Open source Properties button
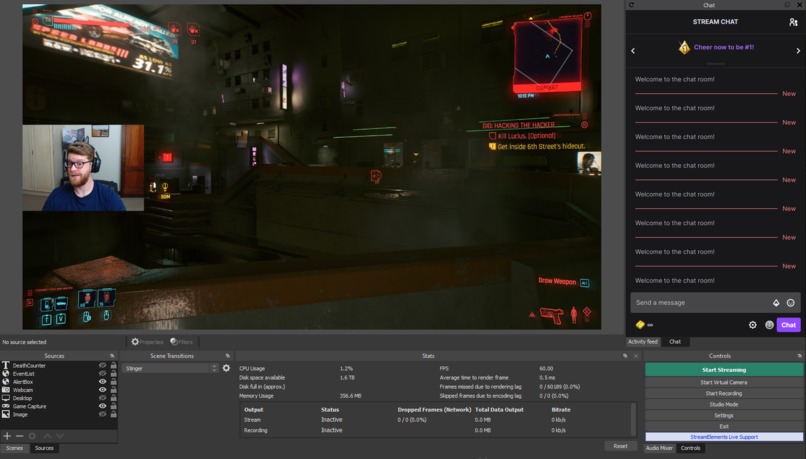The height and width of the screenshot is (459, 806). click(x=147, y=342)
